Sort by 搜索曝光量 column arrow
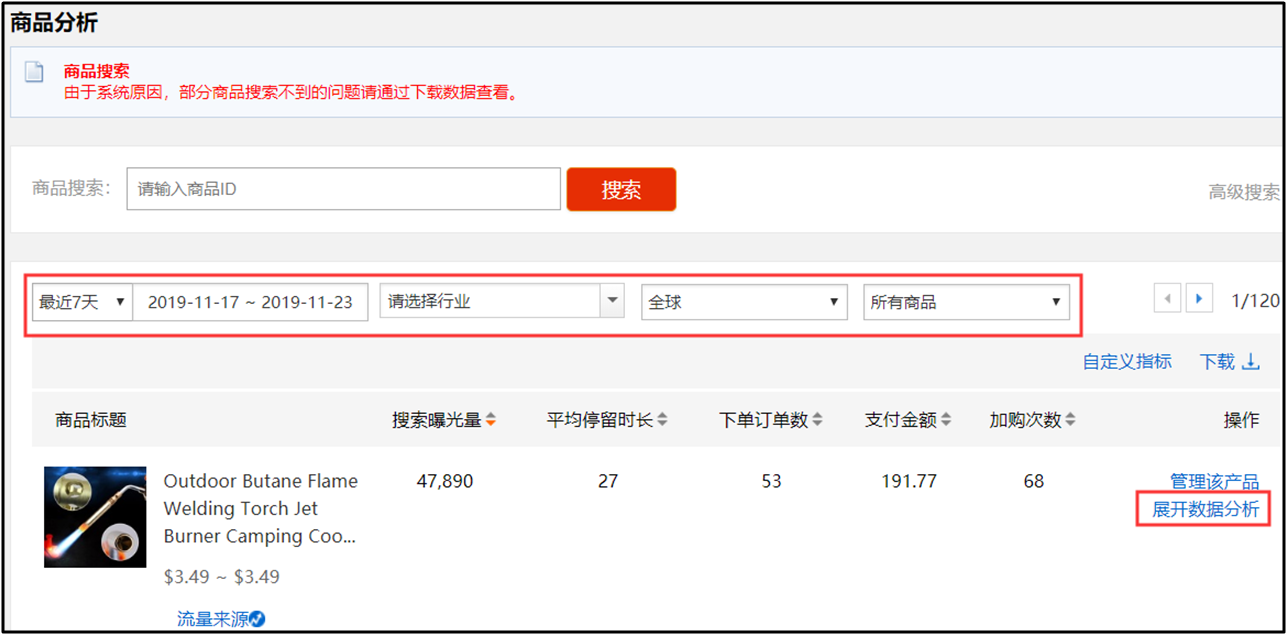The image size is (1287, 635). coord(490,421)
